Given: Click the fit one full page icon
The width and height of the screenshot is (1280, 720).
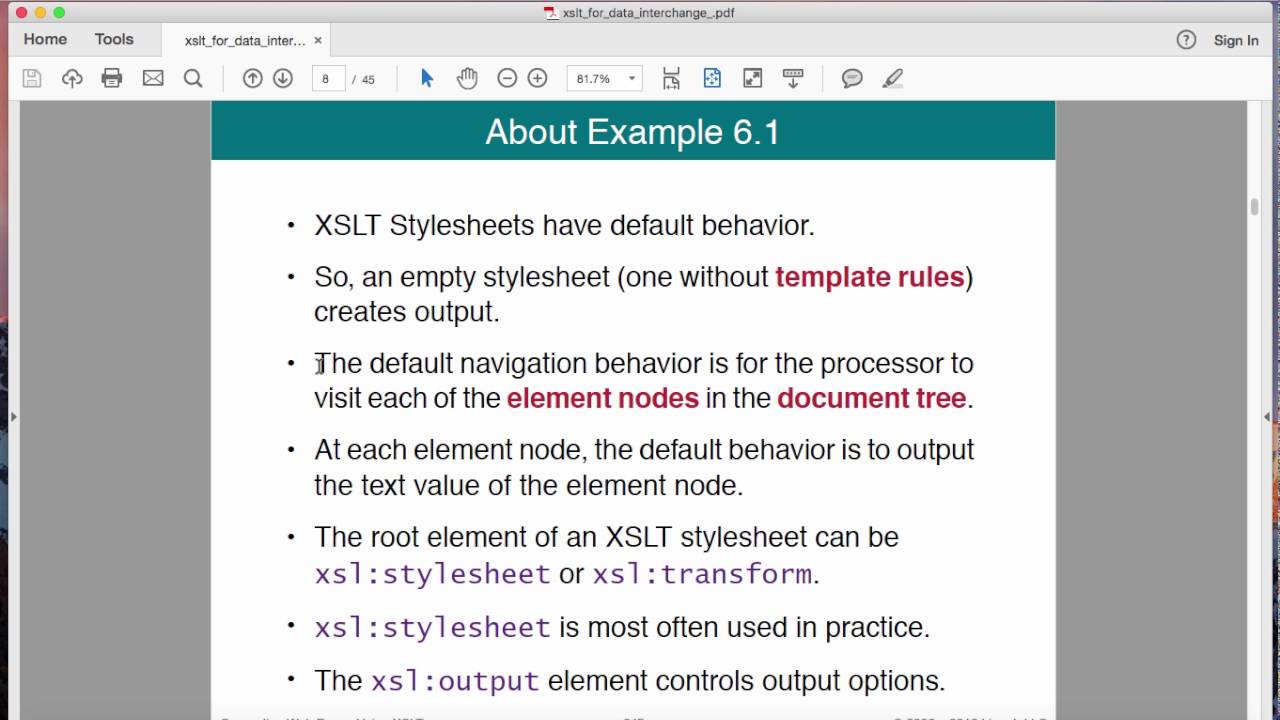Looking at the screenshot, I should tap(712, 78).
